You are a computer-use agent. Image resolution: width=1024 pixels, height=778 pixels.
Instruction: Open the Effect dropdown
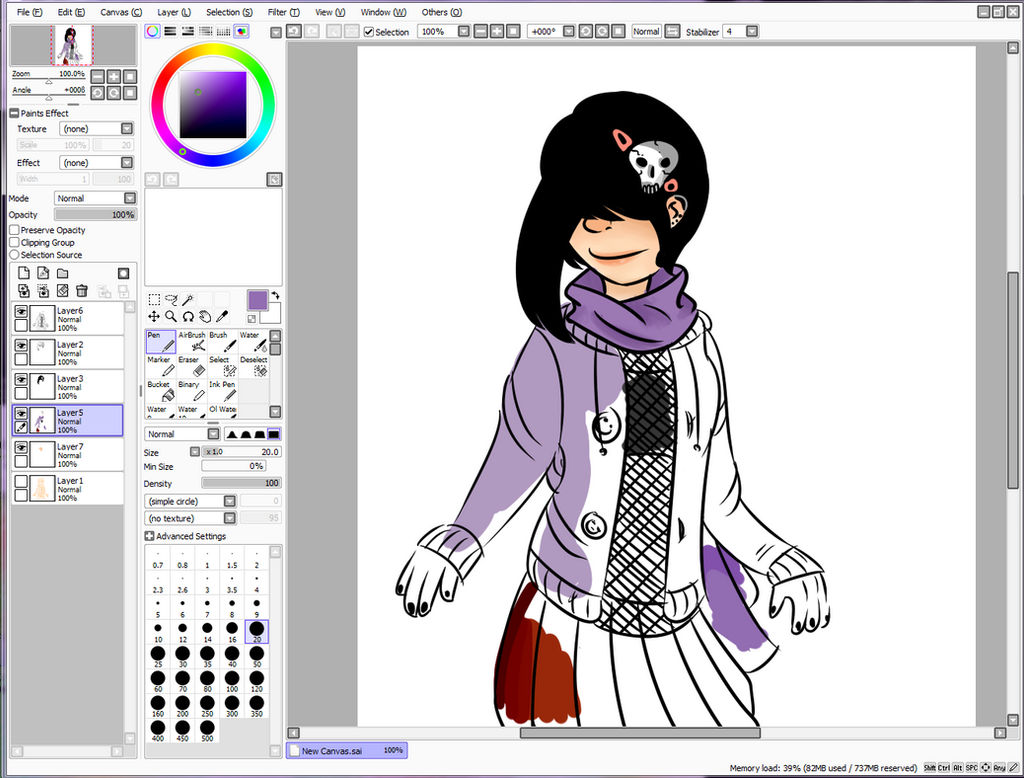pos(96,163)
